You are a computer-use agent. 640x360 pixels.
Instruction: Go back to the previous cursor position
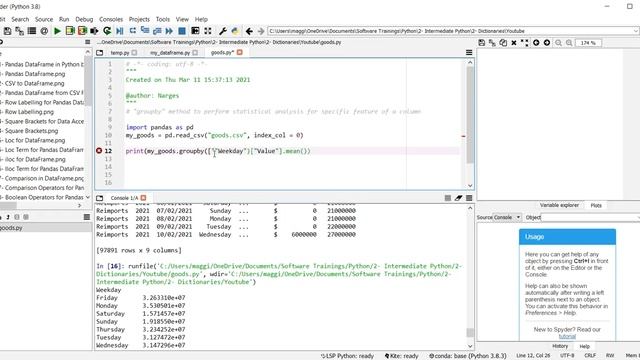tap(249, 31)
